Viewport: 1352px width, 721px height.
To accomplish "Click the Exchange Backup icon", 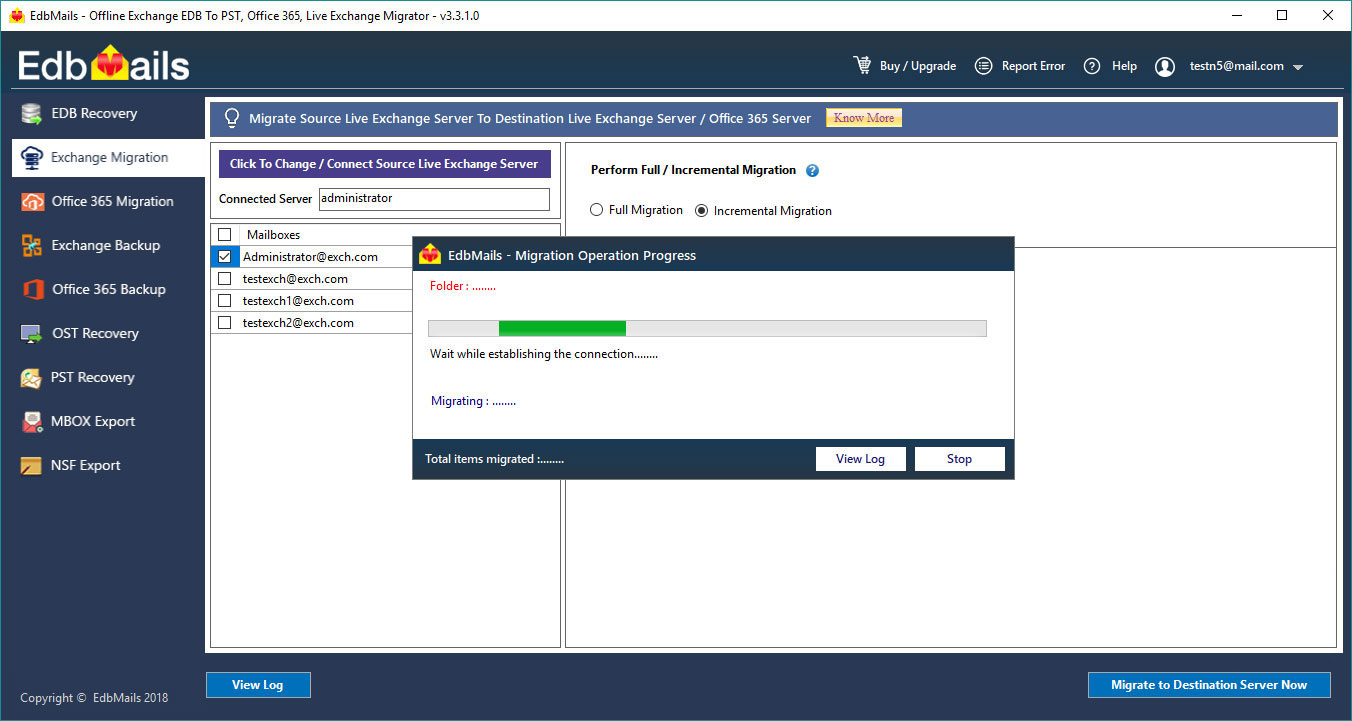I will coord(32,246).
